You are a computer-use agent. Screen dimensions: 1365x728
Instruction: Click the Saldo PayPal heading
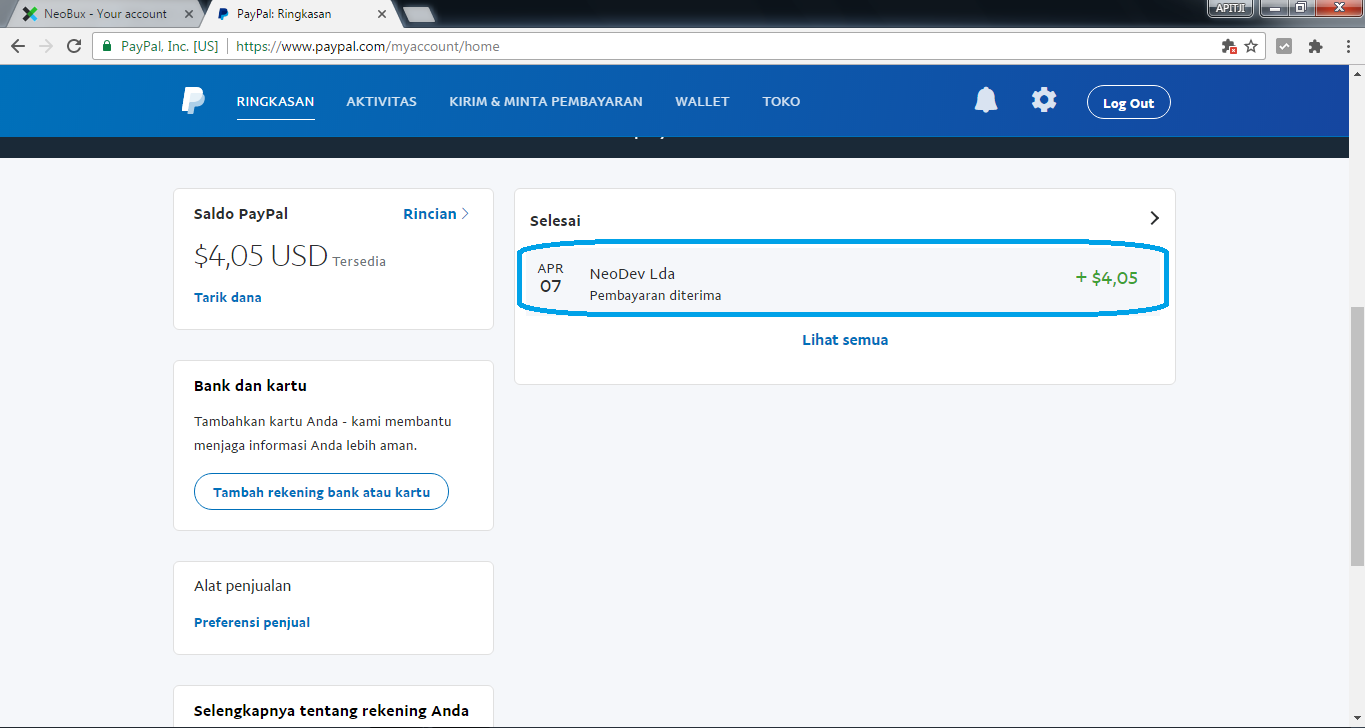pyautogui.click(x=241, y=214)
